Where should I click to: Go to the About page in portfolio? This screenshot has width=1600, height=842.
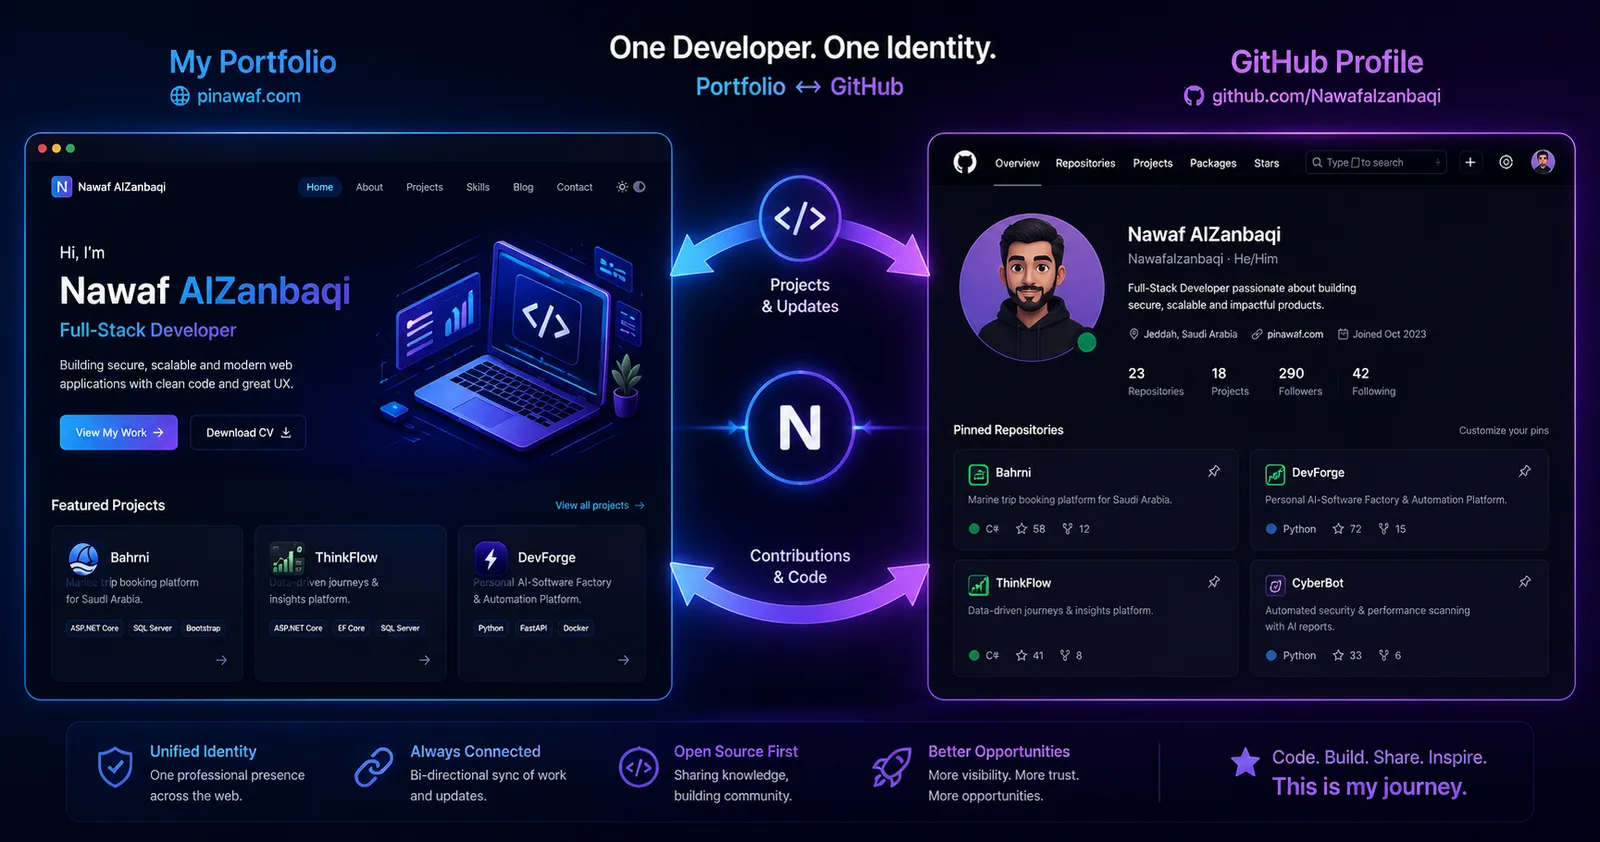[369, 187]
